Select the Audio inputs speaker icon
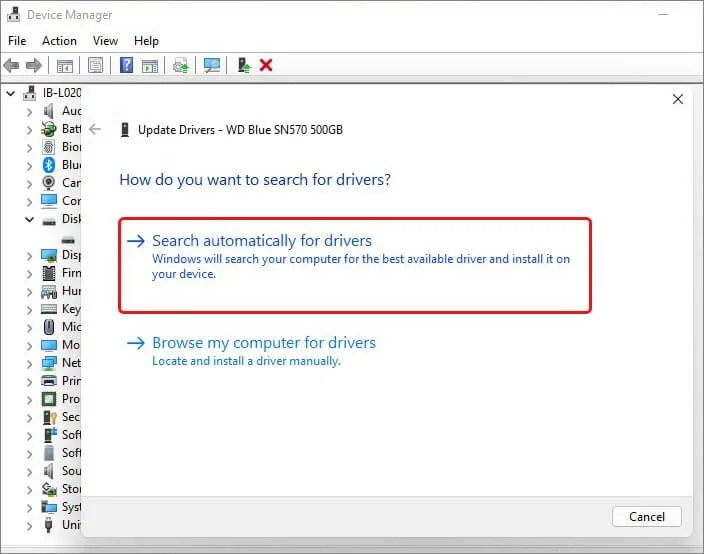This screenshot has height=554, width=704. pos(48,111)
